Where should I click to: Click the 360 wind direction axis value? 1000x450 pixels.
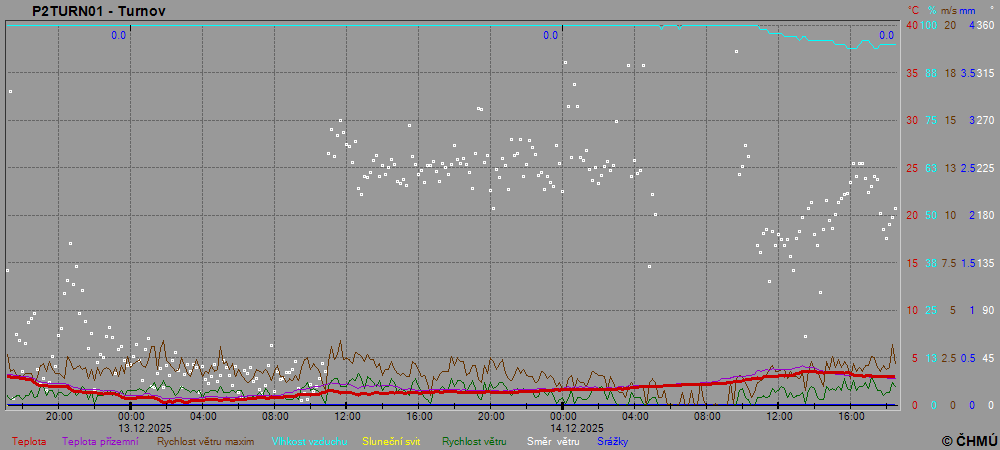[x=984, y=25]
